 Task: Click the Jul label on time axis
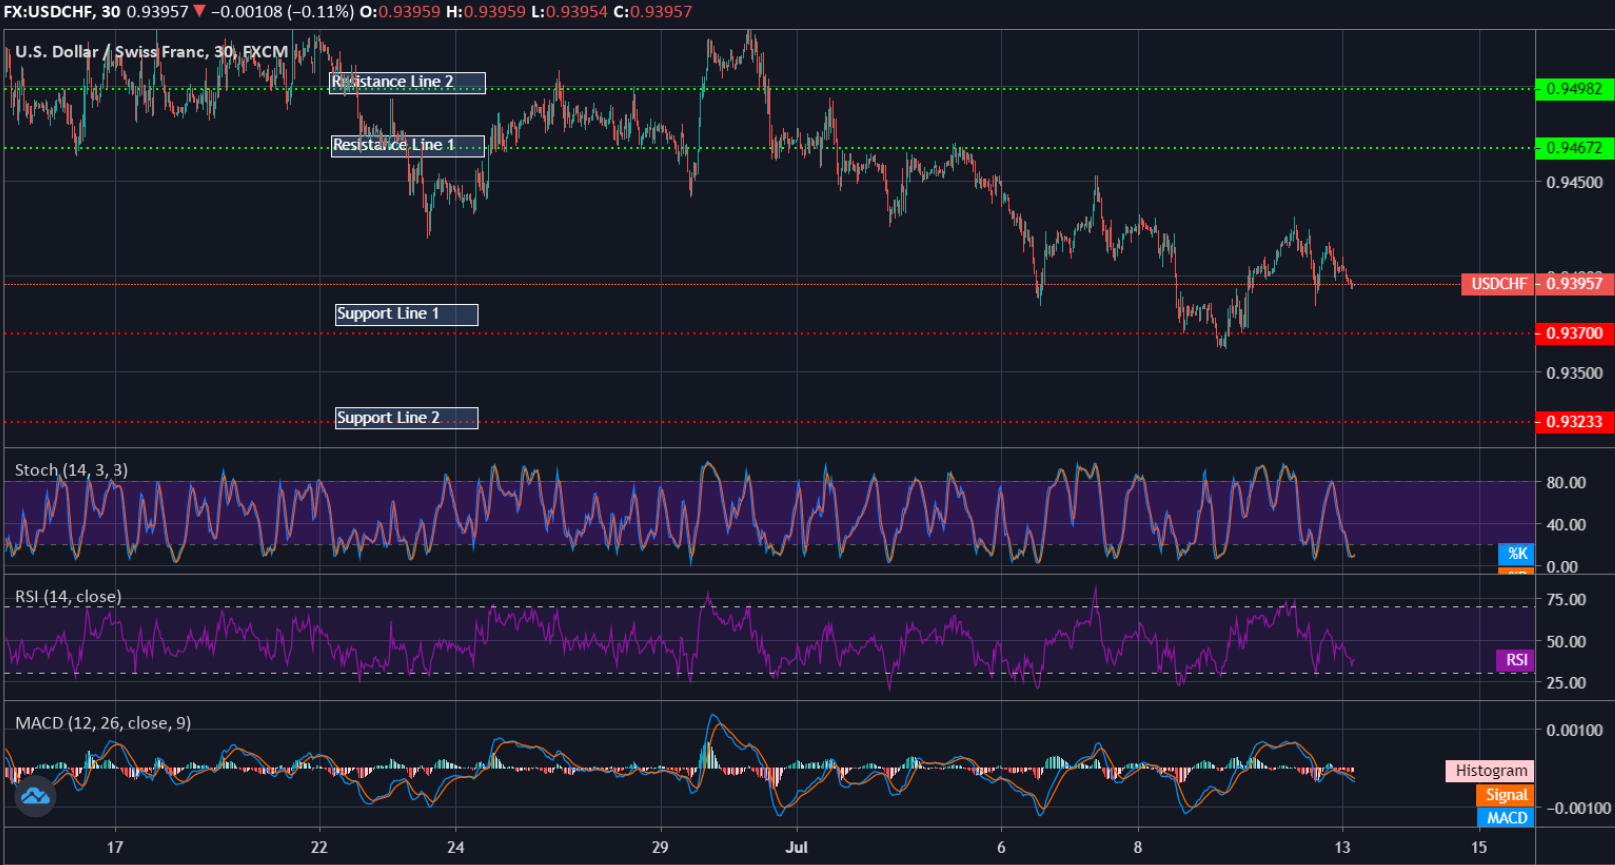[x=797, y=848]
